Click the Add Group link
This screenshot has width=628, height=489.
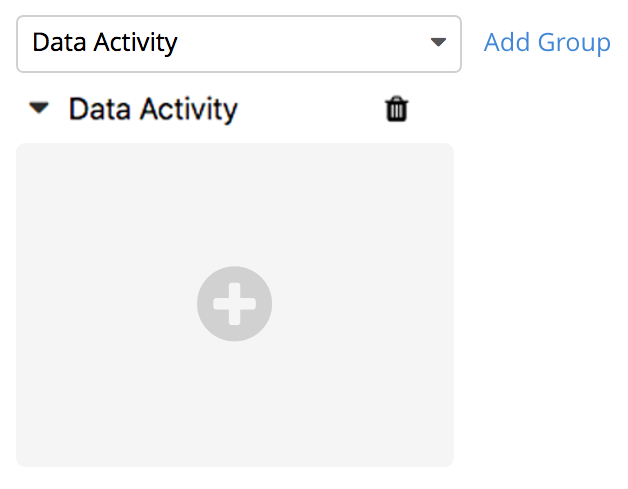[546, 43]
